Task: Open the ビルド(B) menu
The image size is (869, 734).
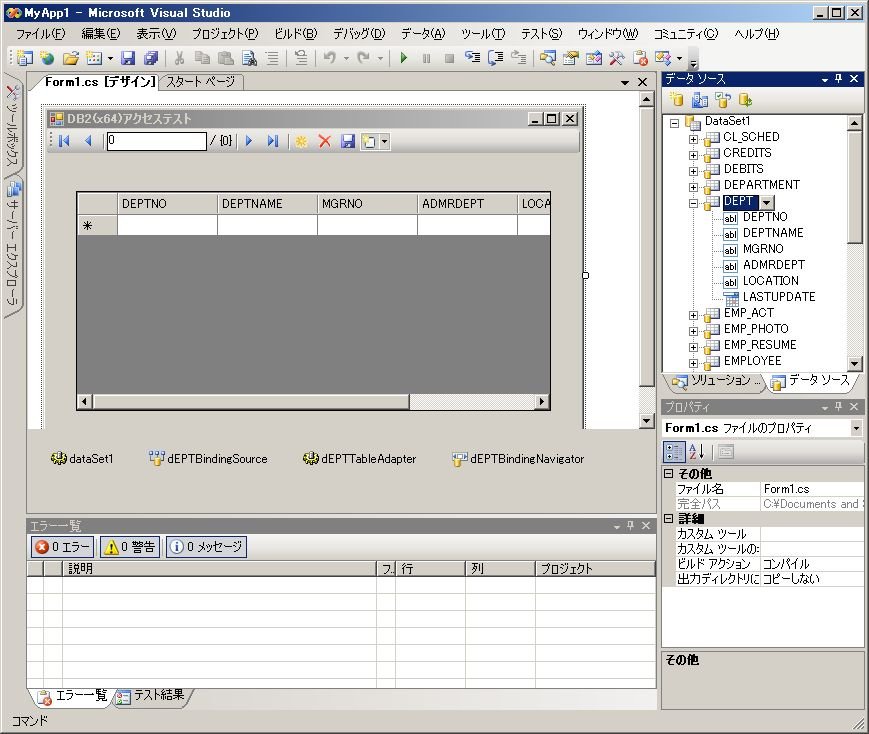Action: click(x=296, y=34)
